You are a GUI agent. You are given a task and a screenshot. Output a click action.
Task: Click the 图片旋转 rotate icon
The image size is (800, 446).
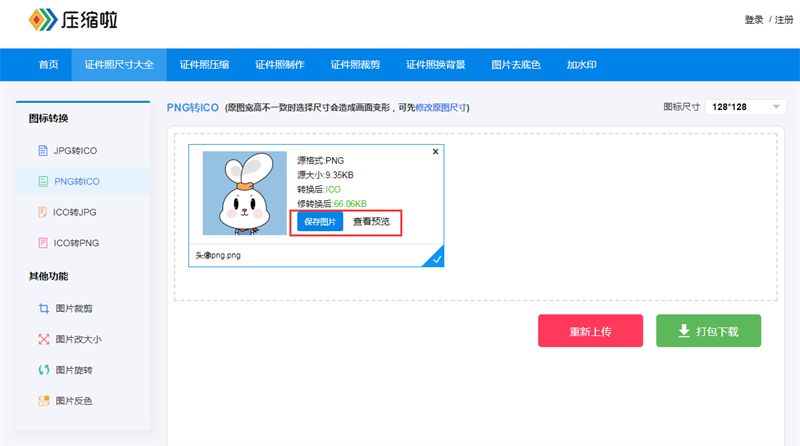point(44,370)
